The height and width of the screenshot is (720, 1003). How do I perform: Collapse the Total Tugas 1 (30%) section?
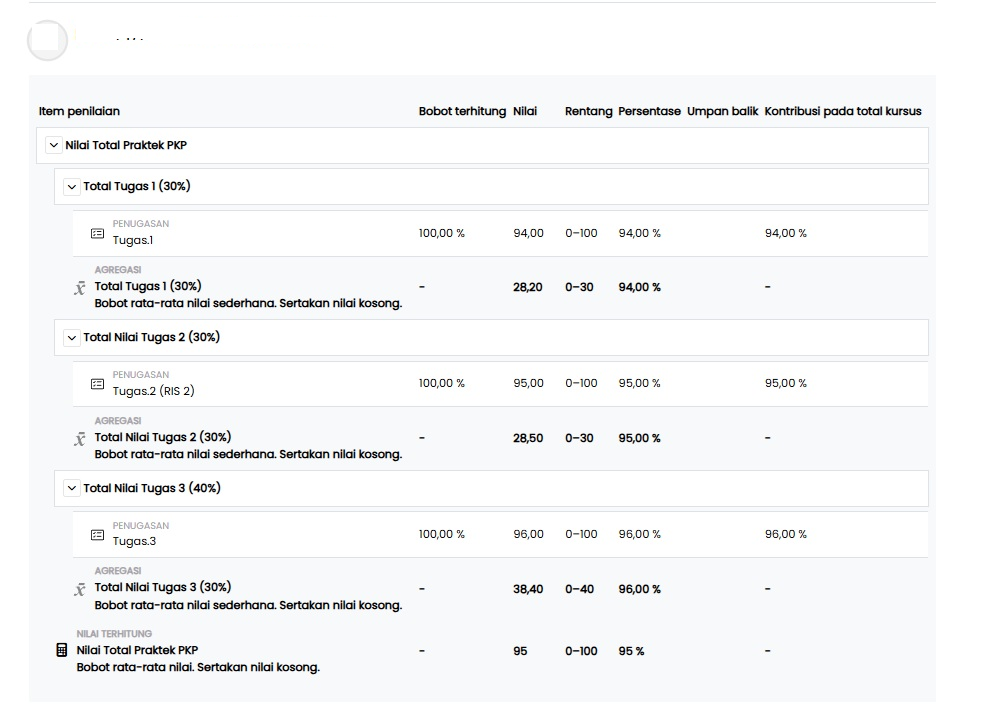click(71, 187)
